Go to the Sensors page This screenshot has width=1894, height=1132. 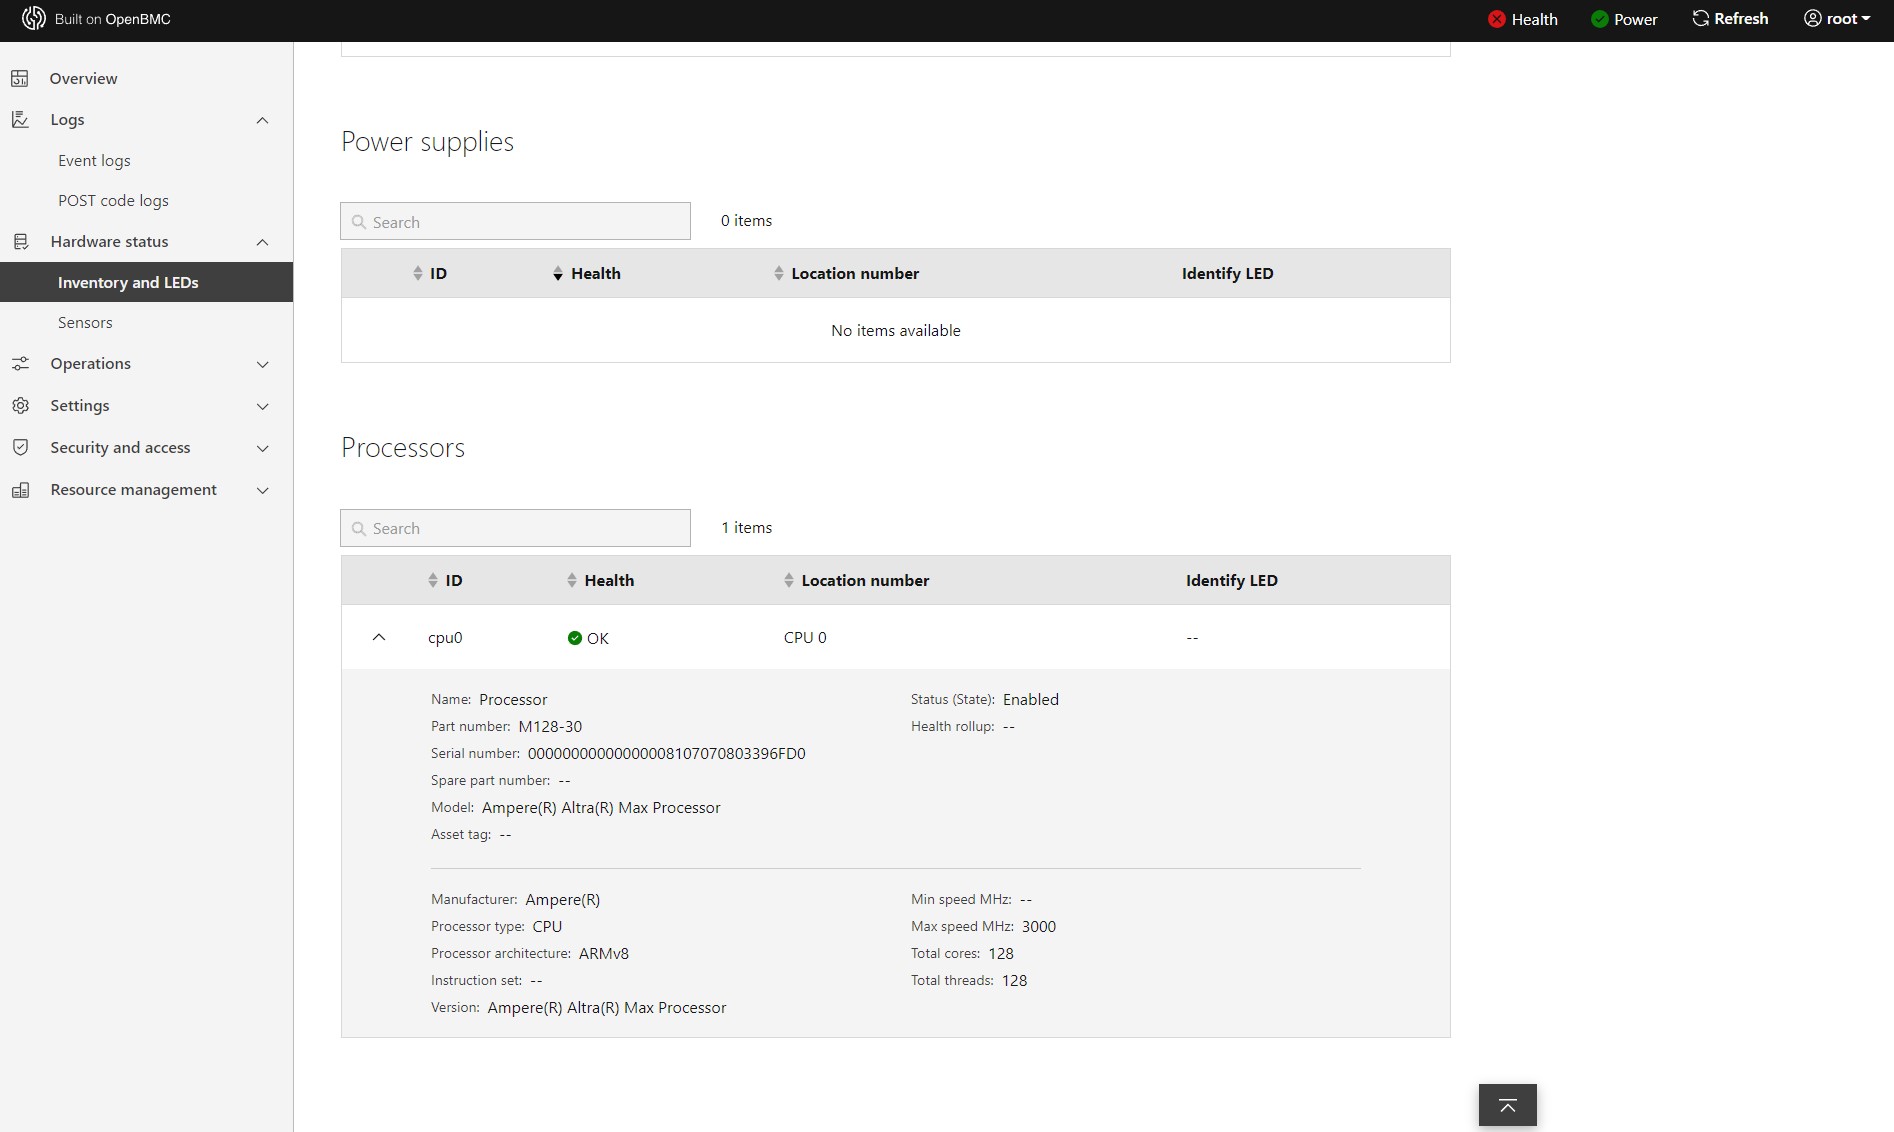point(85,322)
